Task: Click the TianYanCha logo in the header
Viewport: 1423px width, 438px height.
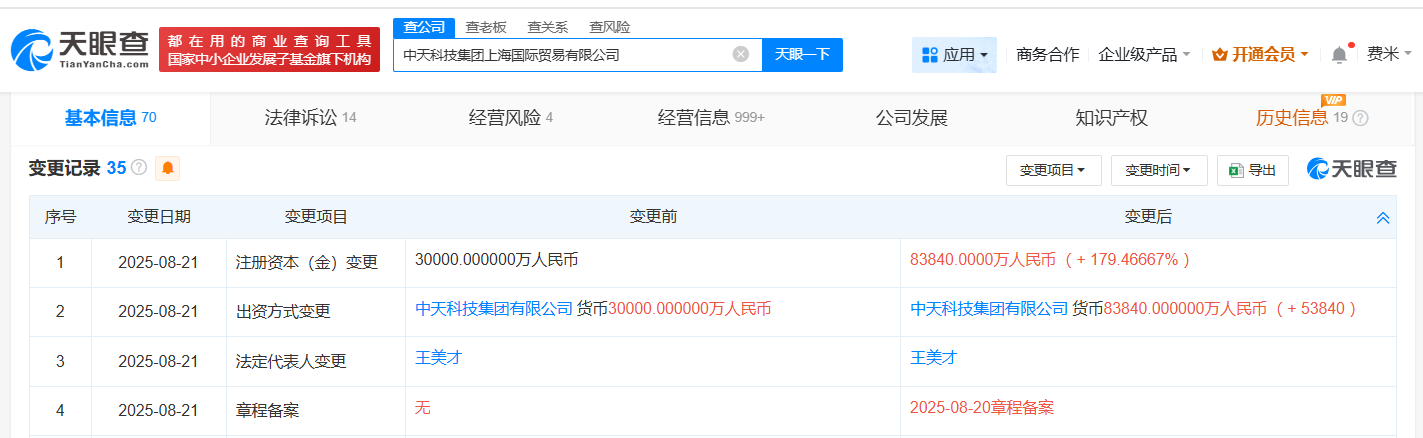Action: (x=80, y=49)
